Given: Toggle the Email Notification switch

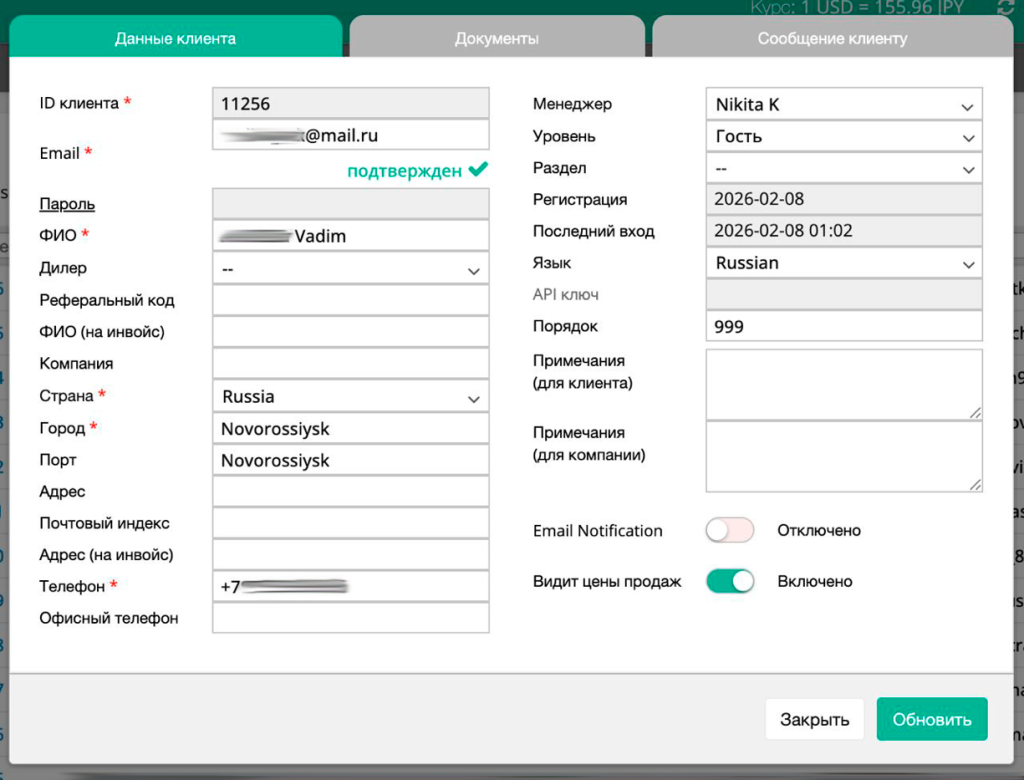Looking at the screenshot, I should click(729, 531).
